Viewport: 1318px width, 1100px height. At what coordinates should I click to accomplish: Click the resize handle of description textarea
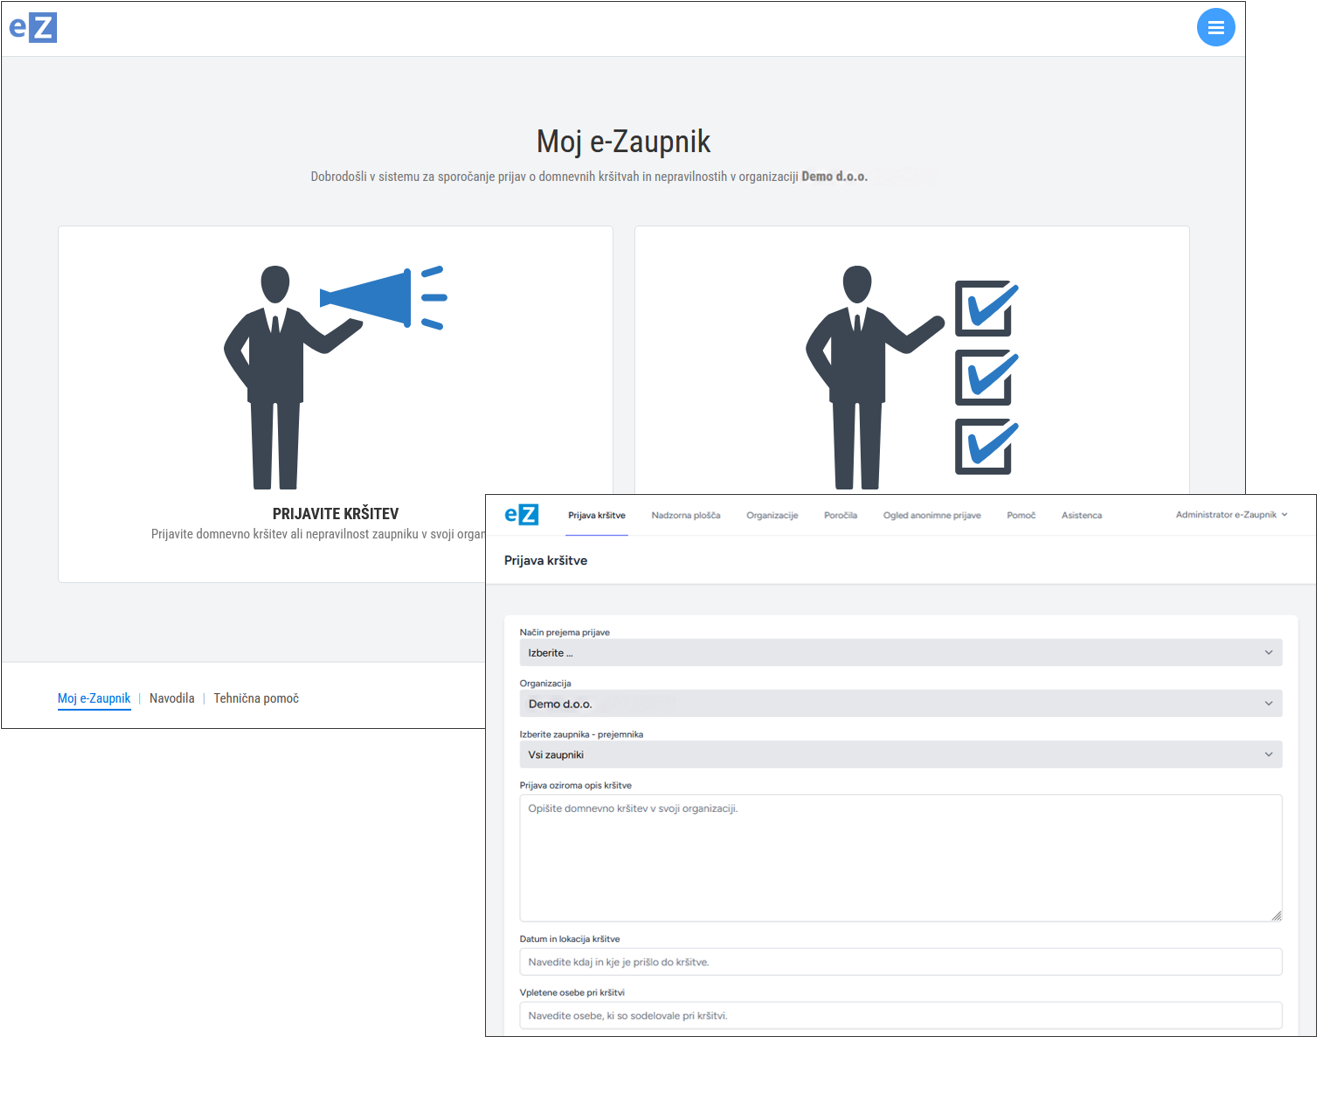point(1276,915)
